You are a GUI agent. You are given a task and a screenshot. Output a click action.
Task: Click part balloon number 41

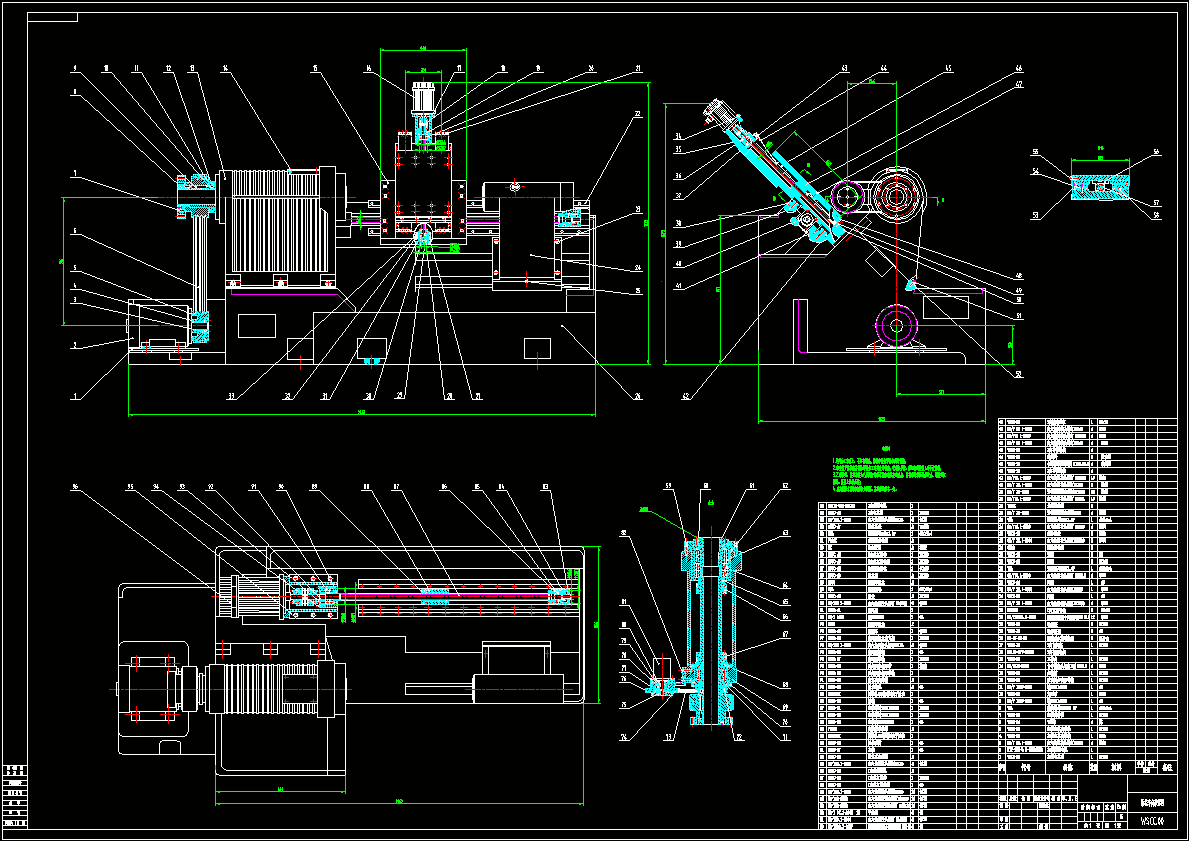[x=678, y=285]
